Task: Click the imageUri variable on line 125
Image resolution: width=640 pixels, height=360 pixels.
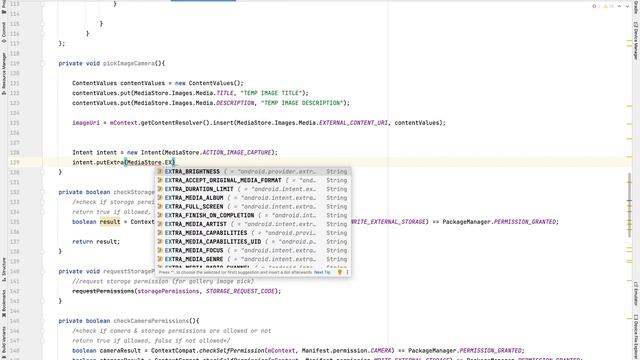Action: click(86, 122)
